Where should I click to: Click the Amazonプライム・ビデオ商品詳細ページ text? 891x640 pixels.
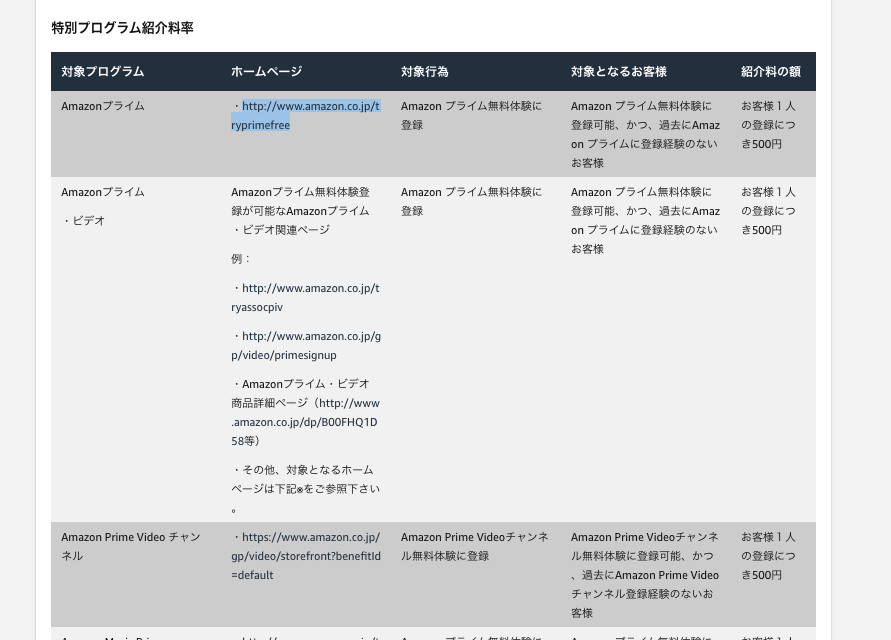coord(300,393)
